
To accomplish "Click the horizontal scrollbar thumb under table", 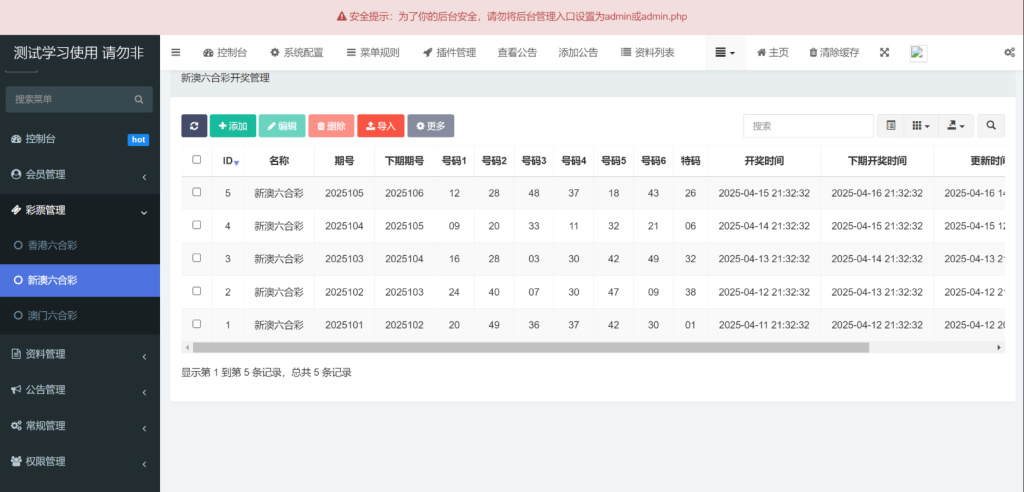I will 531,348.
